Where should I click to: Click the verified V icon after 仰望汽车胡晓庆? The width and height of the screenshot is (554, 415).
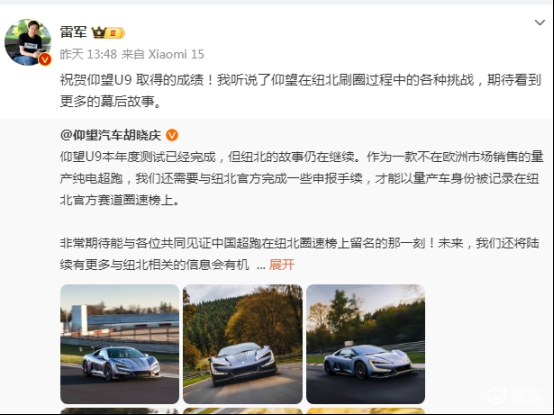[172, 135]
